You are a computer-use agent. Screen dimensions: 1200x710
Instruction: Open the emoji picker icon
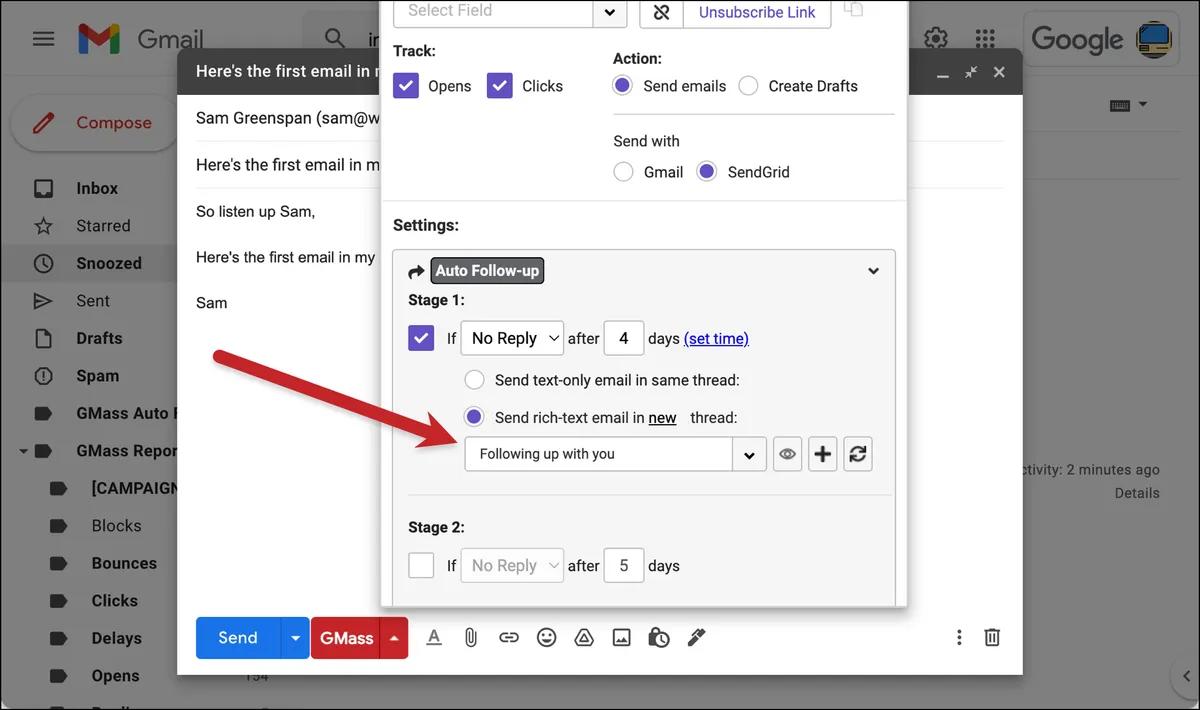pyautogui.click(x=546, y=637)
